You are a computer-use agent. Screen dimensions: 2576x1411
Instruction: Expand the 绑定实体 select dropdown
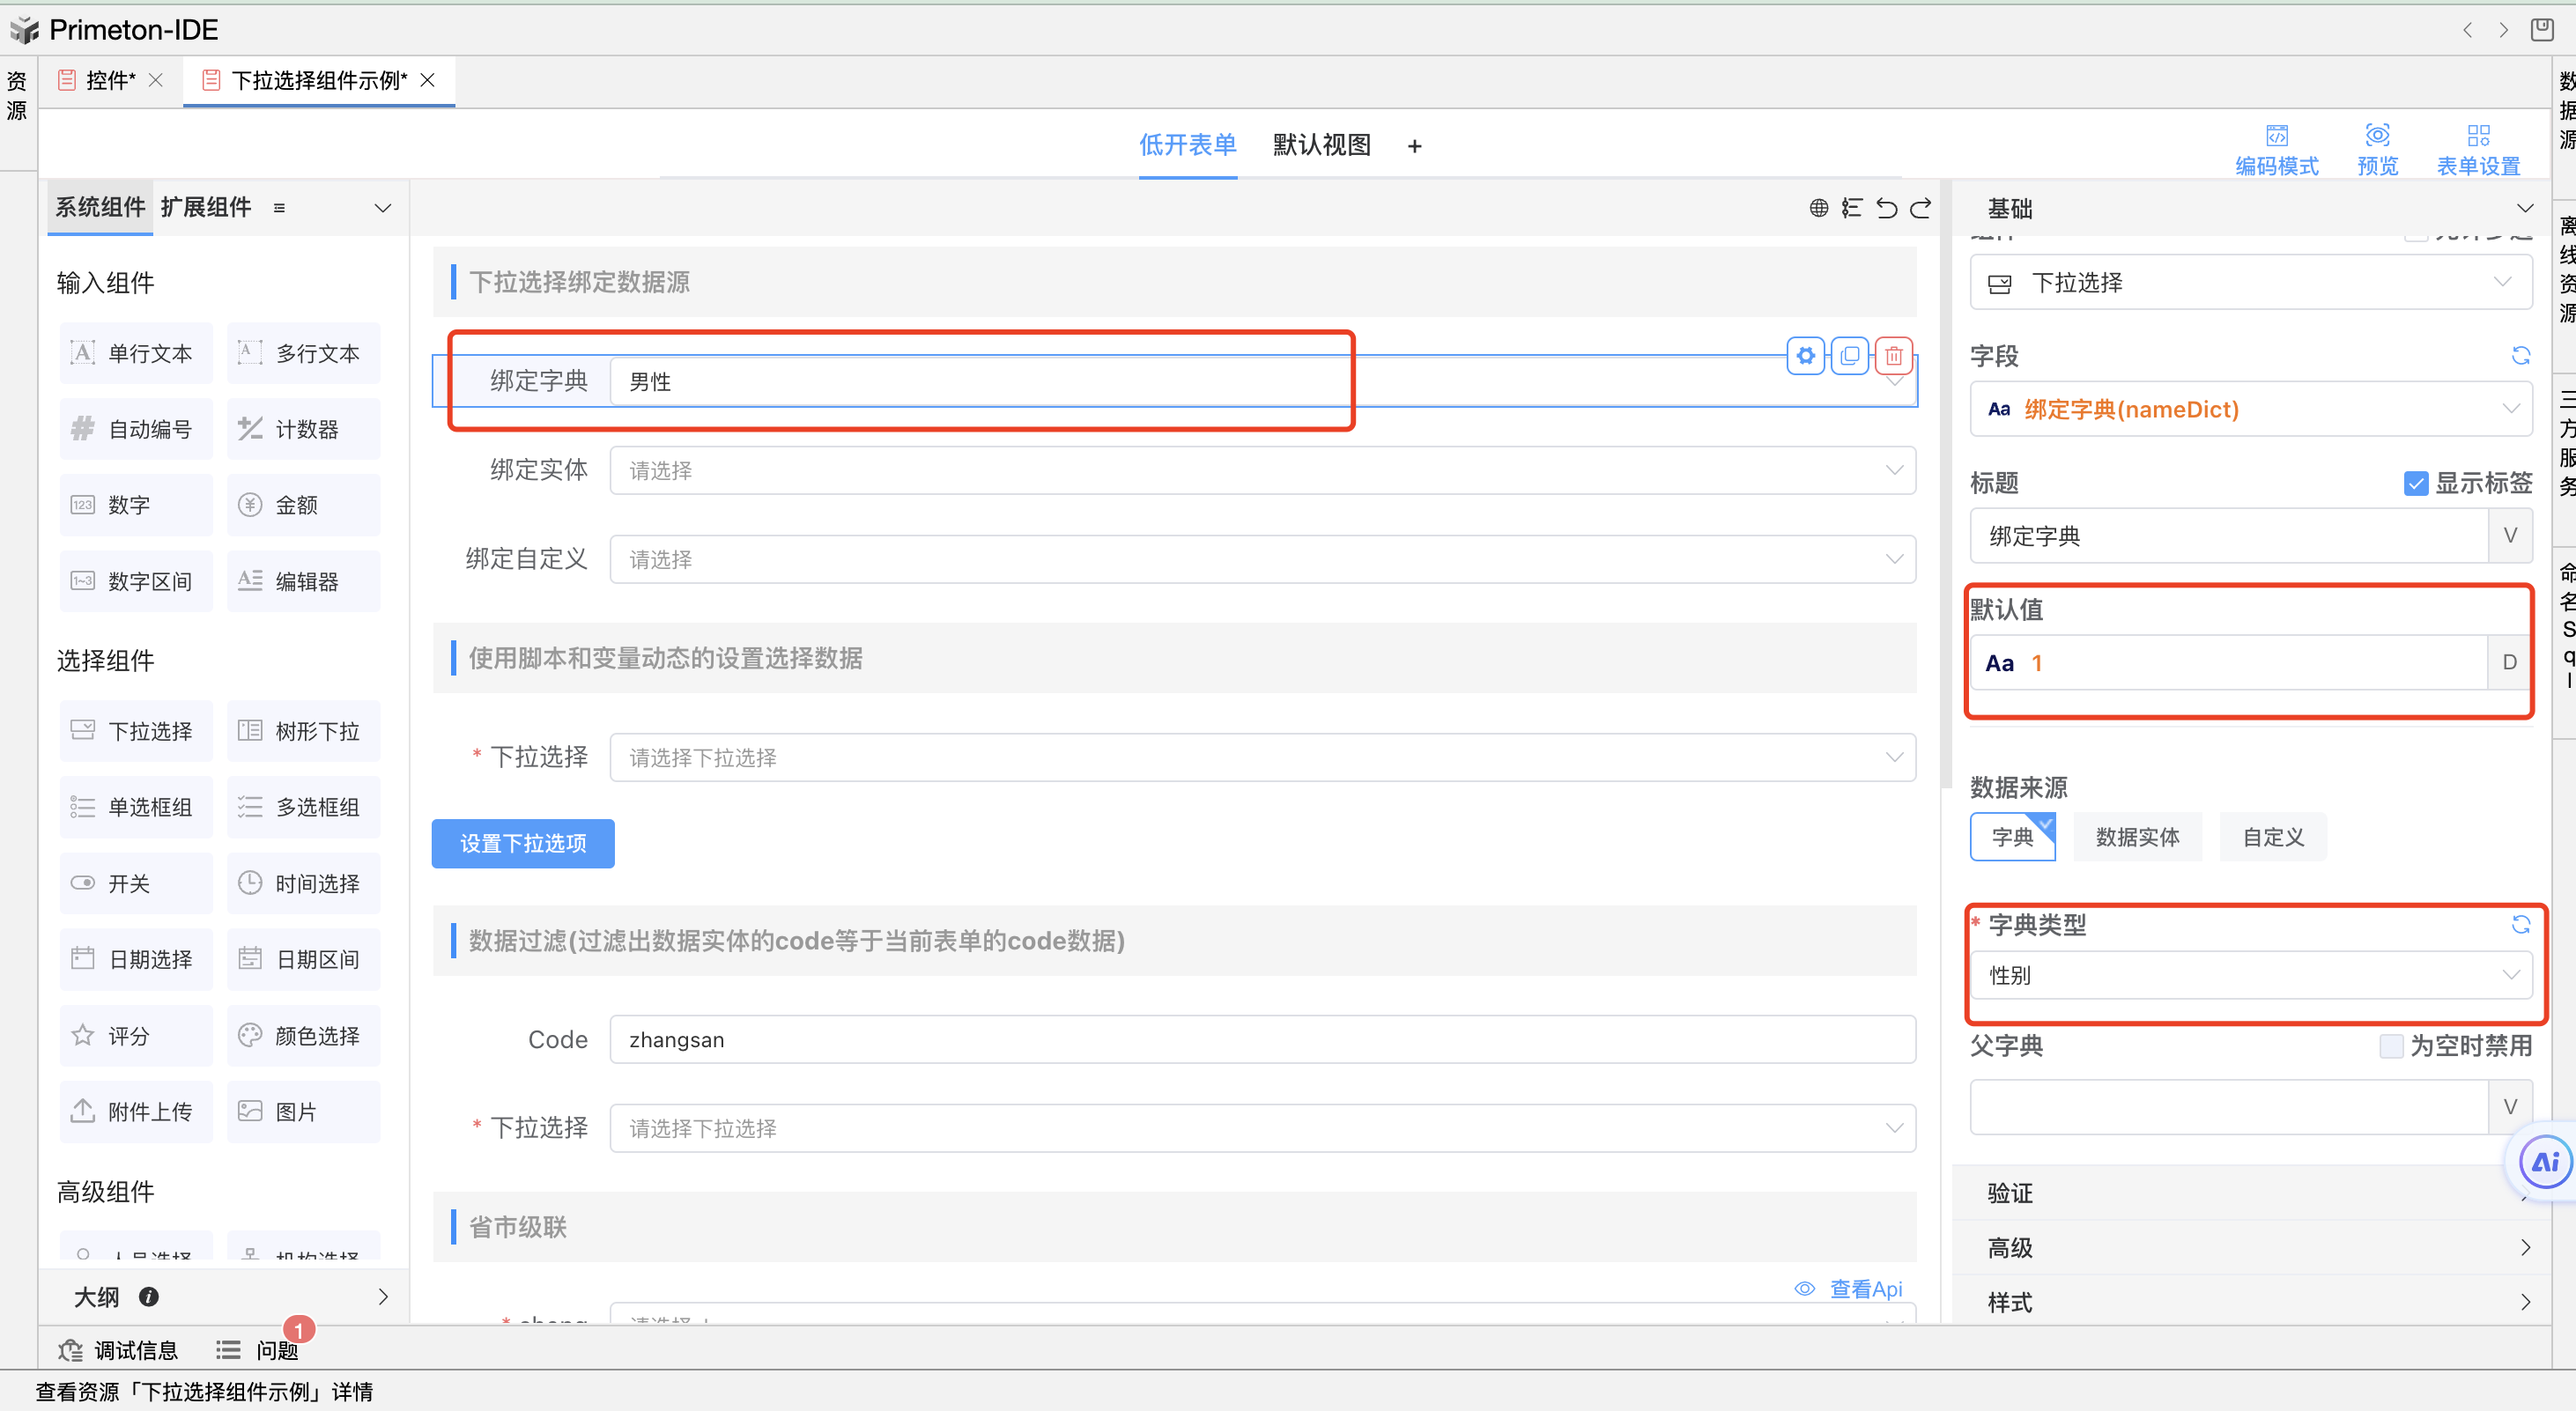pyautogui.click(x=1262, y=471)
